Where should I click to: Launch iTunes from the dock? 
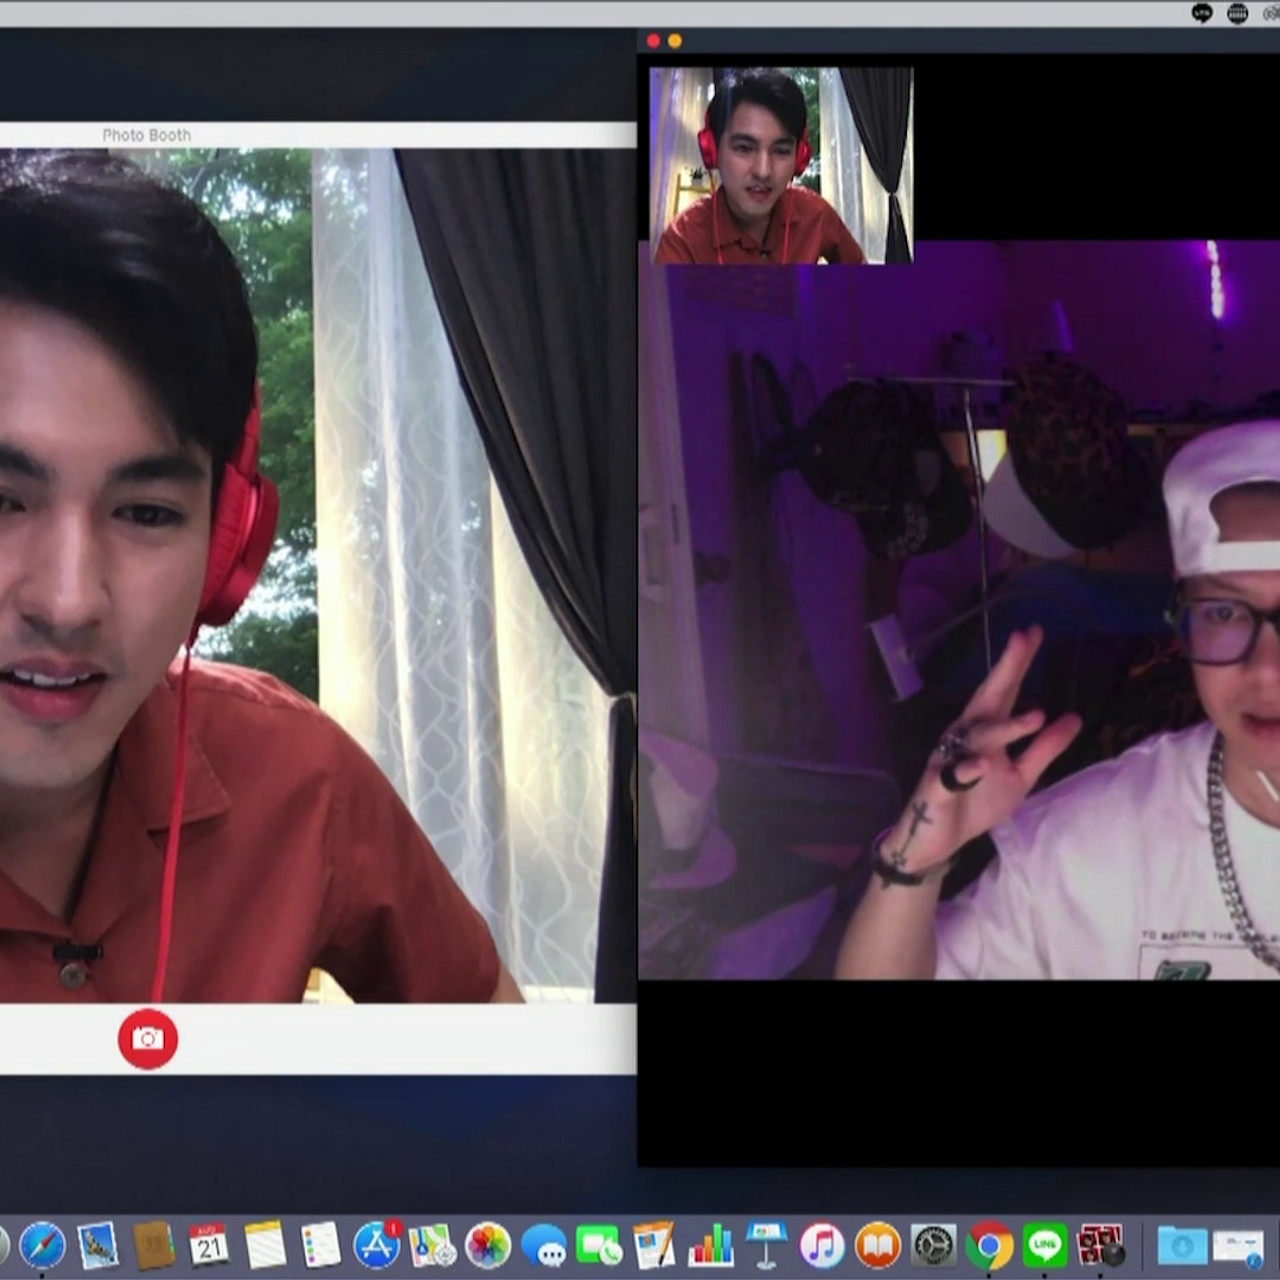[822, 1246]
